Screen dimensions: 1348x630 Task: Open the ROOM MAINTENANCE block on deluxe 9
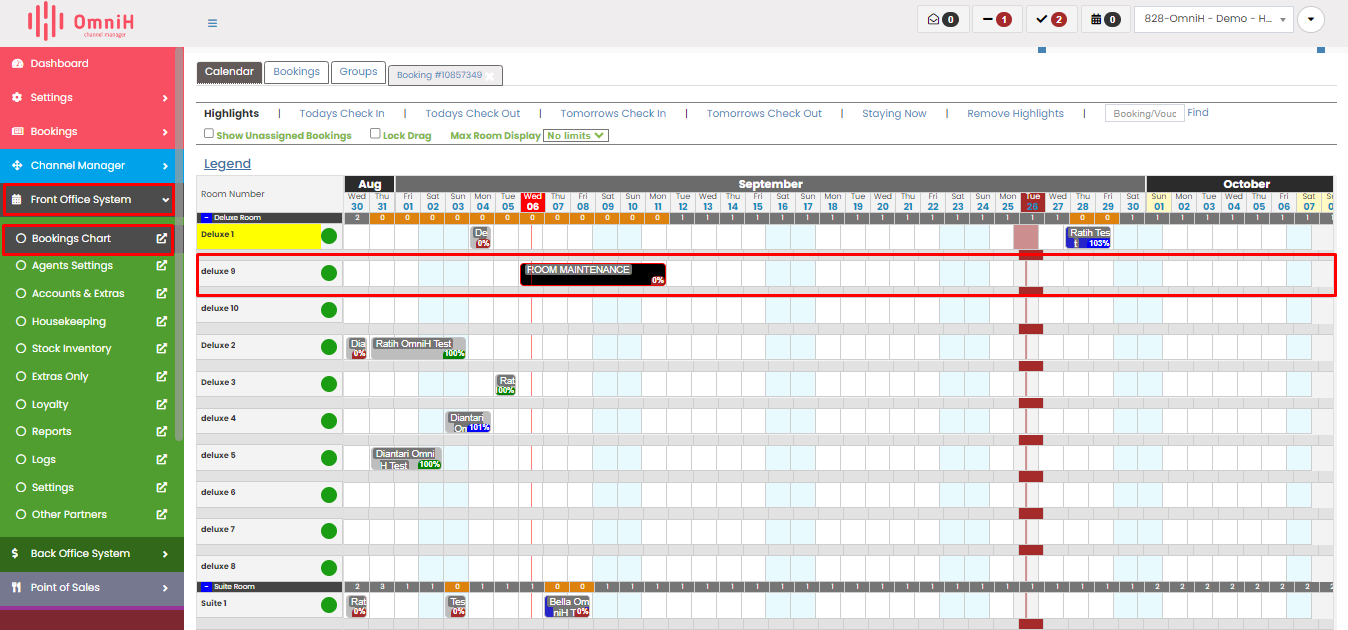[x=593, y=274]
